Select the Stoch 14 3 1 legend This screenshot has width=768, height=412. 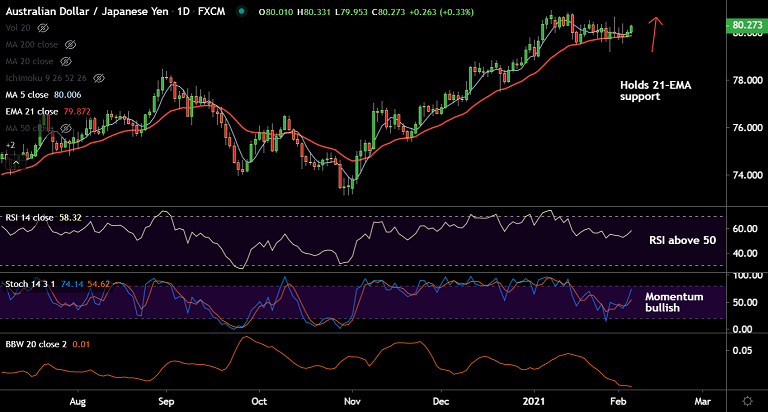coord(30,284)
